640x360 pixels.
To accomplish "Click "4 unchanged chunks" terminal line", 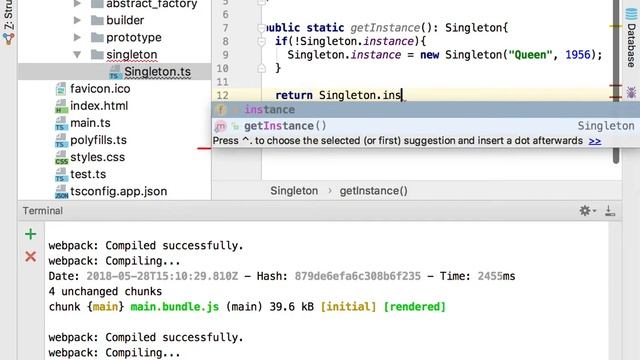I will tap(105, 291).
